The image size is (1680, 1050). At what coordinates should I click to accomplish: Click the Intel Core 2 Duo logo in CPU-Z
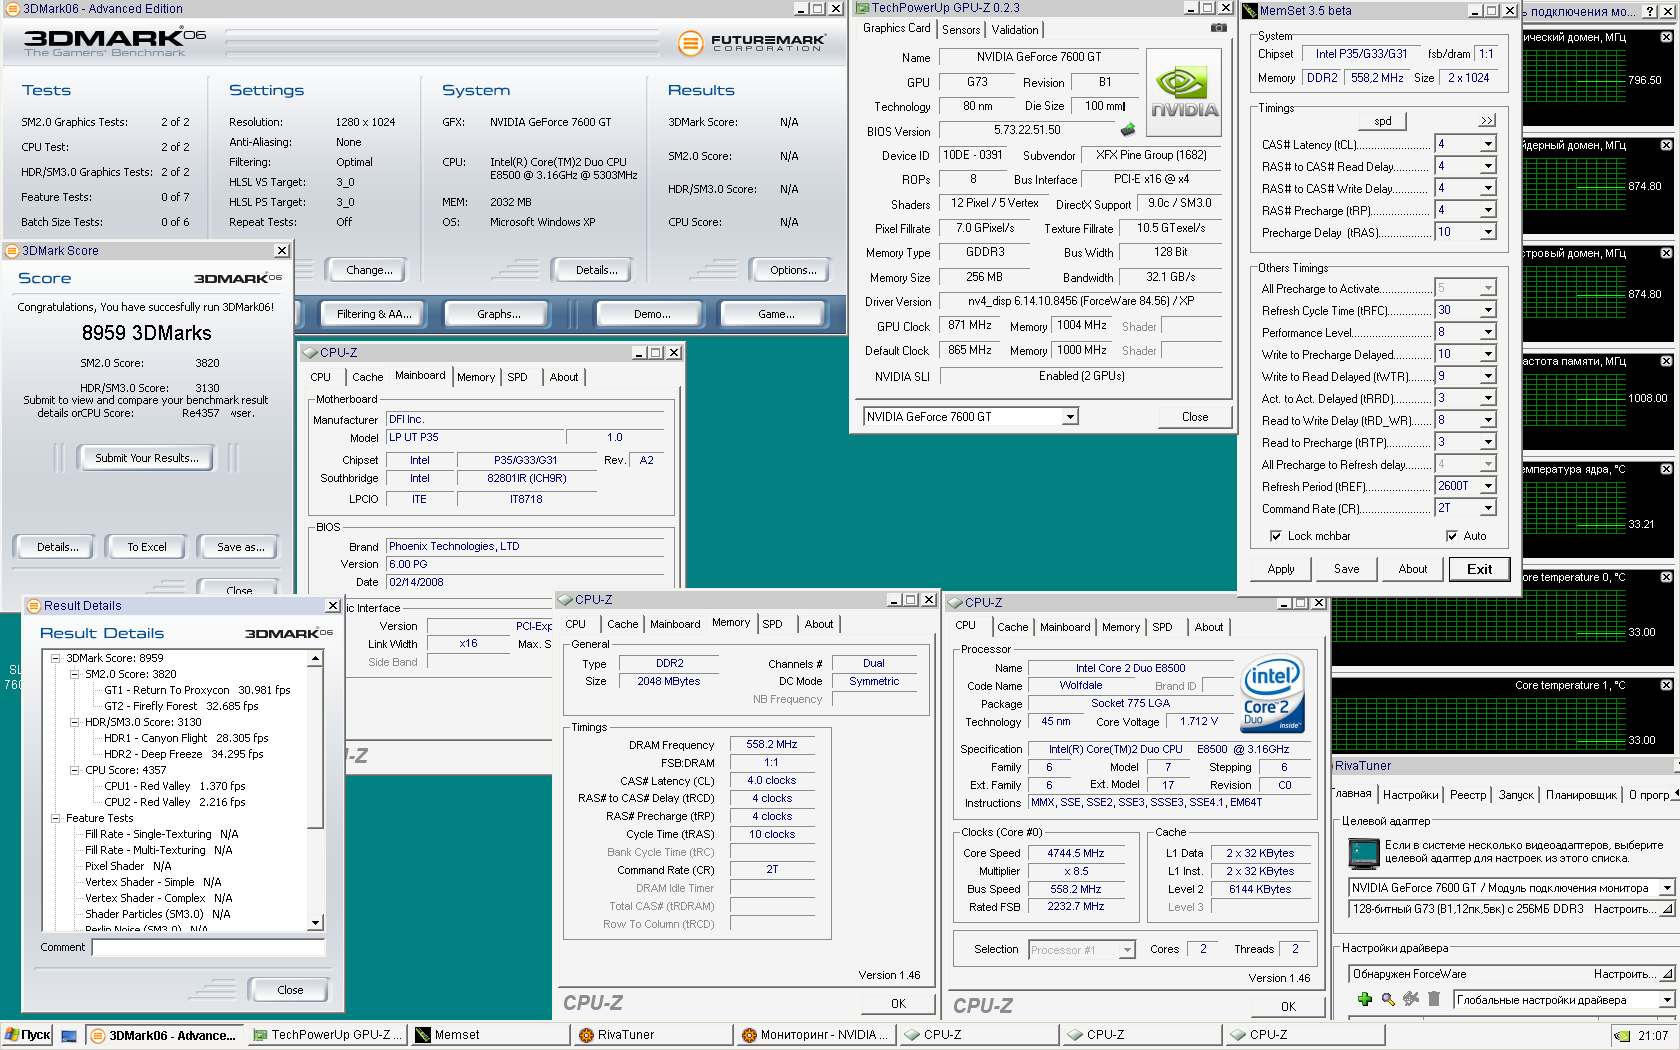coord(1272,695)
